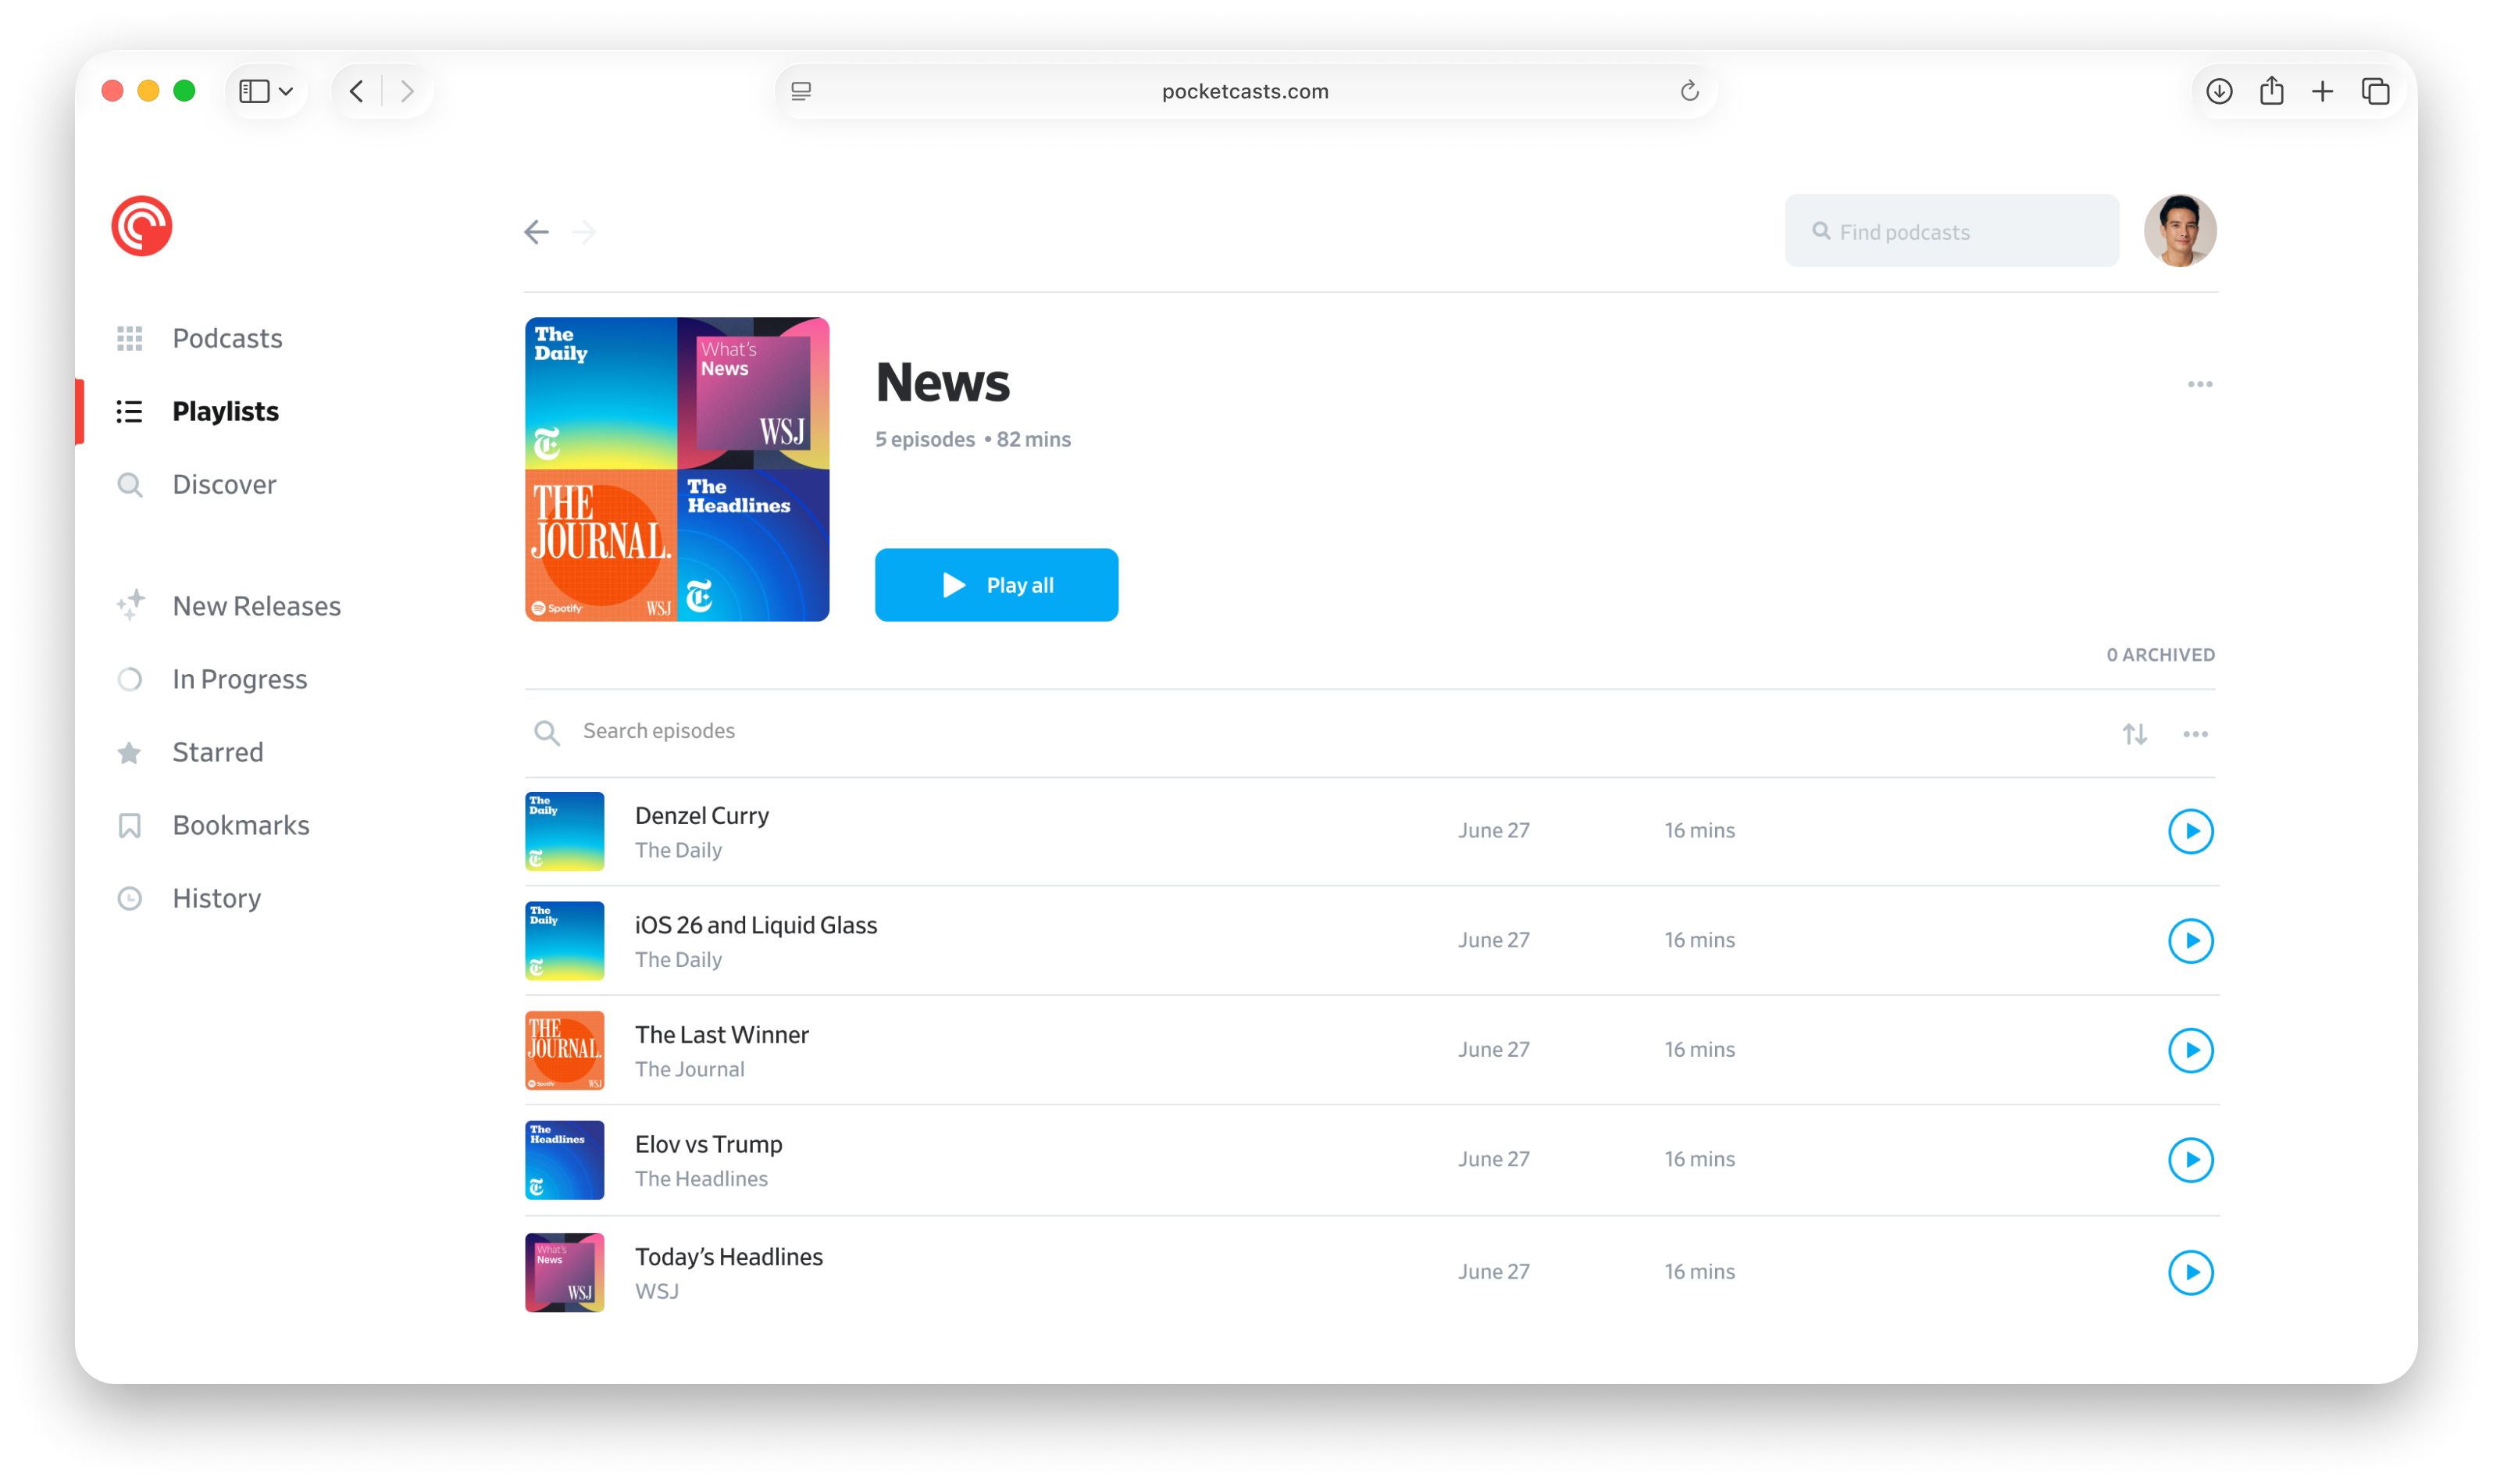
Task: Show the 0 Archived episodes
Action: point(2160,655)
